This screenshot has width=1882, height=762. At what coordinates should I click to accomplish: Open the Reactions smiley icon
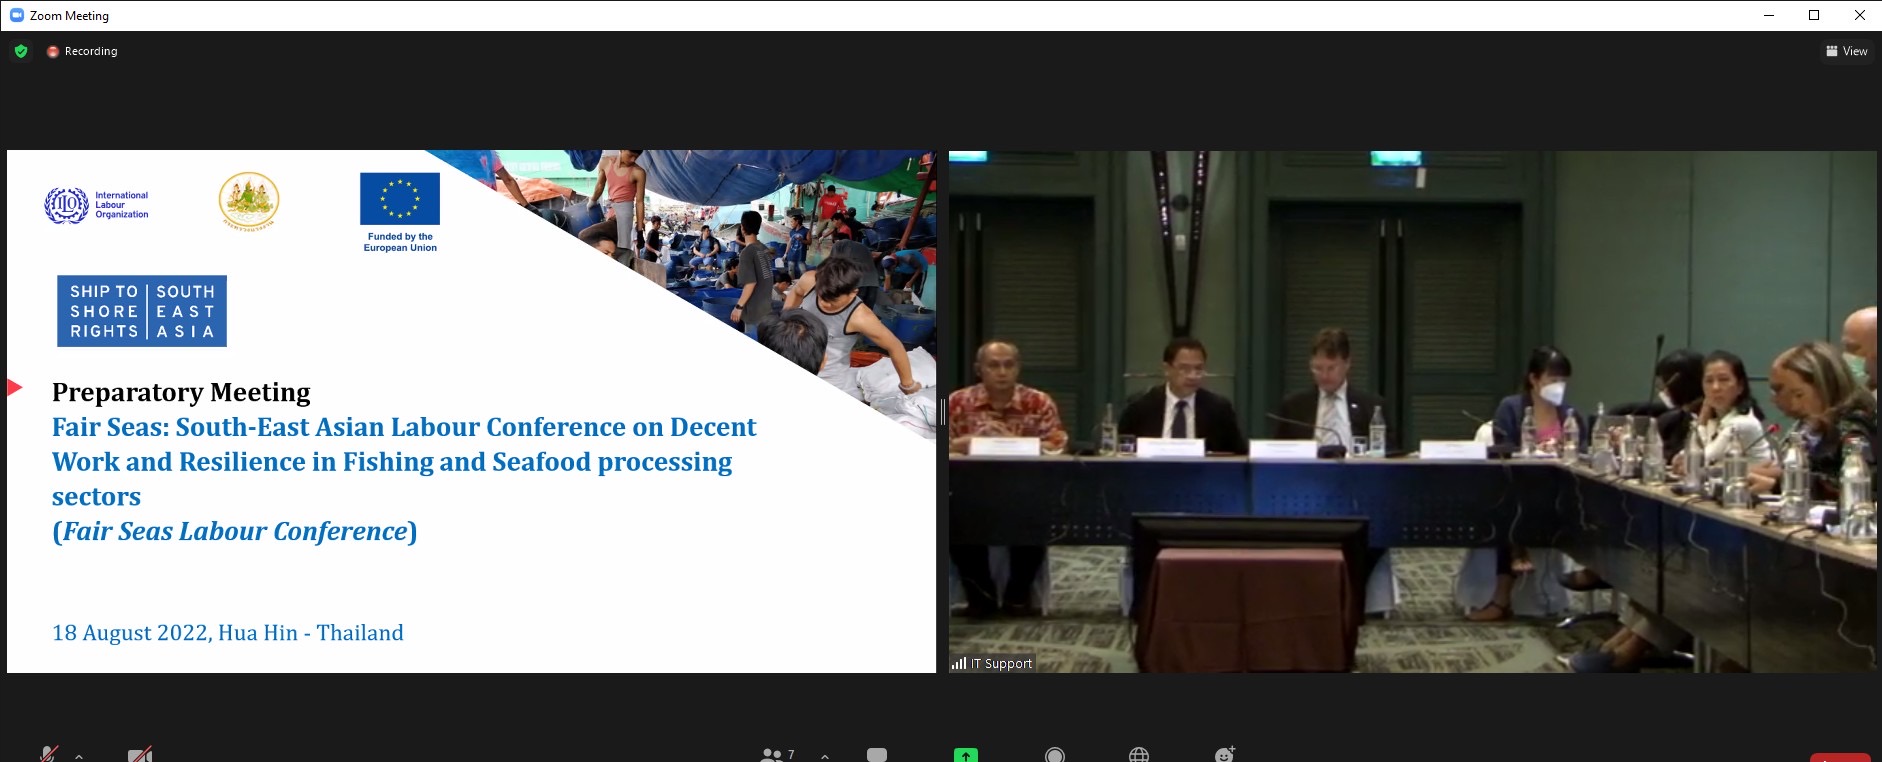tap(1225, 755)
